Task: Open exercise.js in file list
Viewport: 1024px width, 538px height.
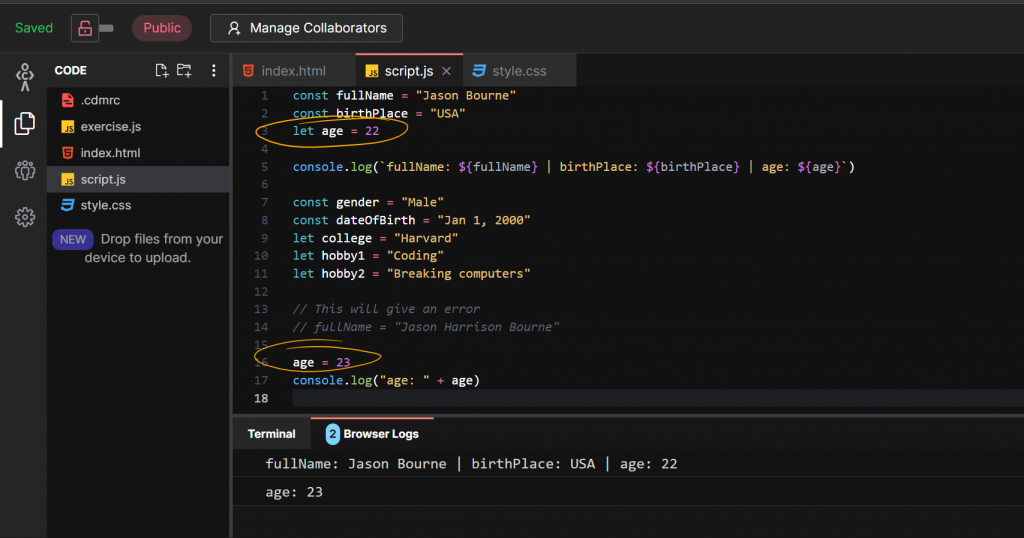Action: tap(138, 127)
